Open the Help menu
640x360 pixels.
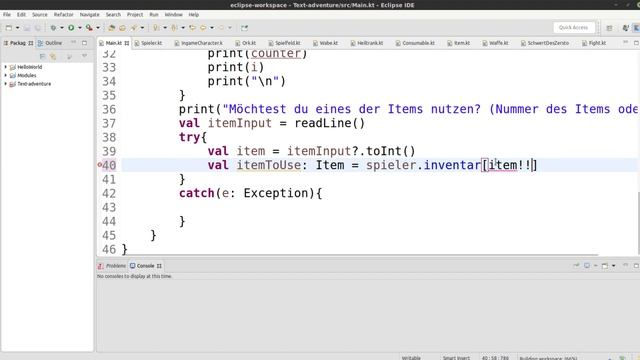[x=193, y=14]
